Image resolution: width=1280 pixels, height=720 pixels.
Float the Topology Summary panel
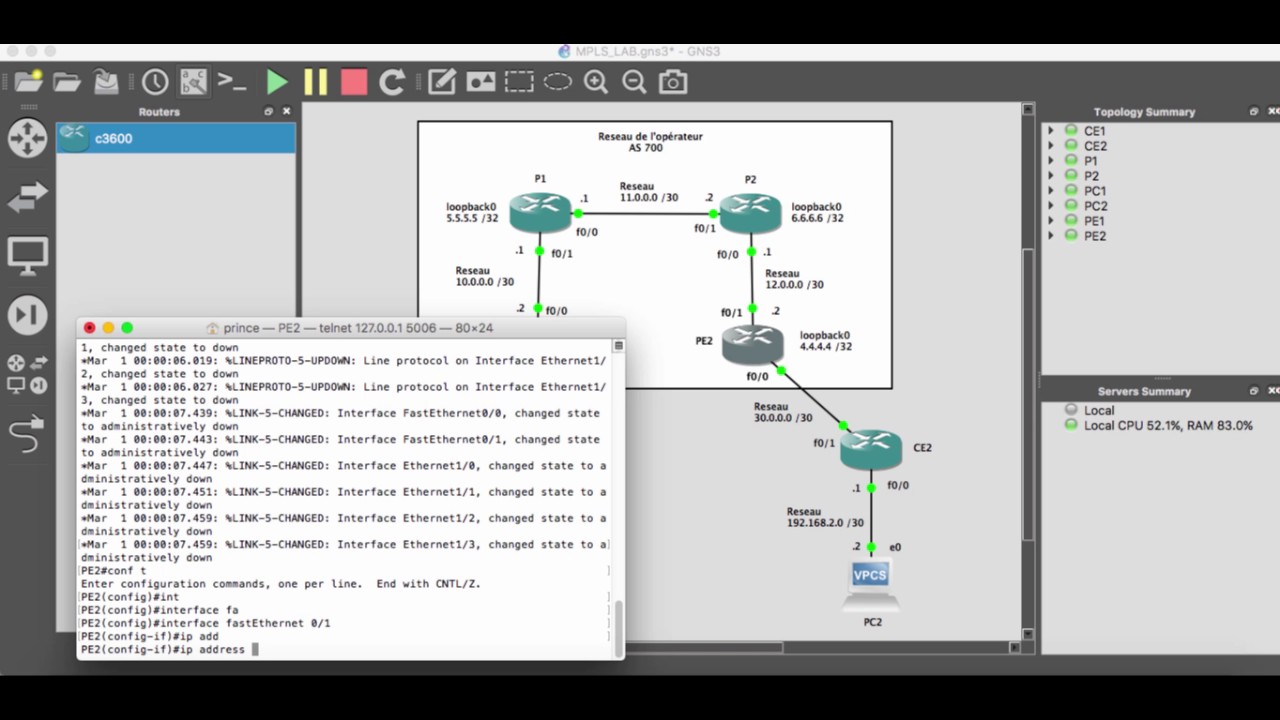tap(1254, 112)
